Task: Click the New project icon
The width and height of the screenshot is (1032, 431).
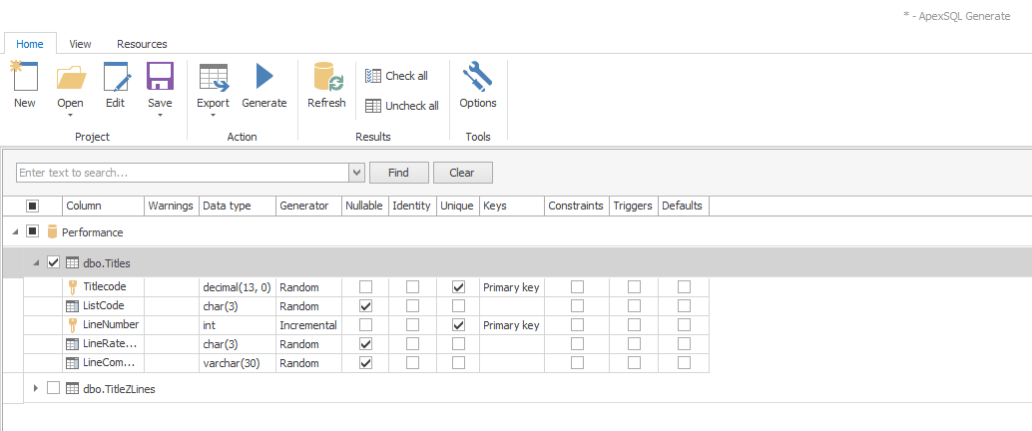Action: 24,78
